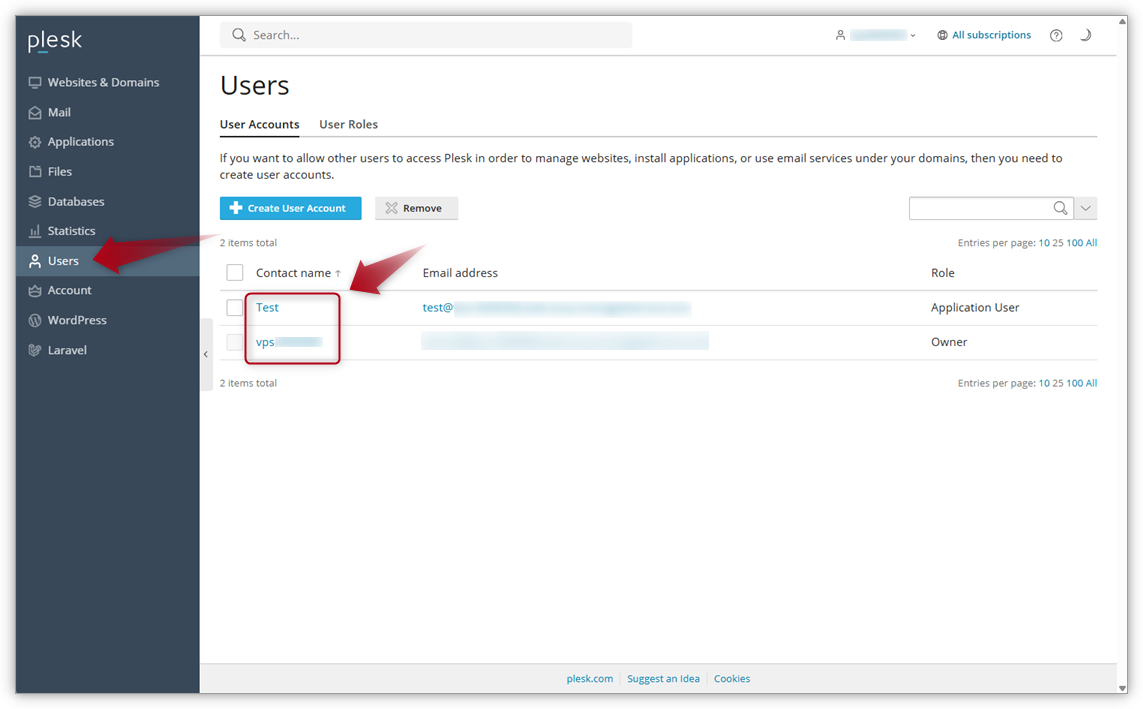Open the WordPress toolkit
Image resolution: width=1143 pixels, height=709 pixels.
coord(77,320)
